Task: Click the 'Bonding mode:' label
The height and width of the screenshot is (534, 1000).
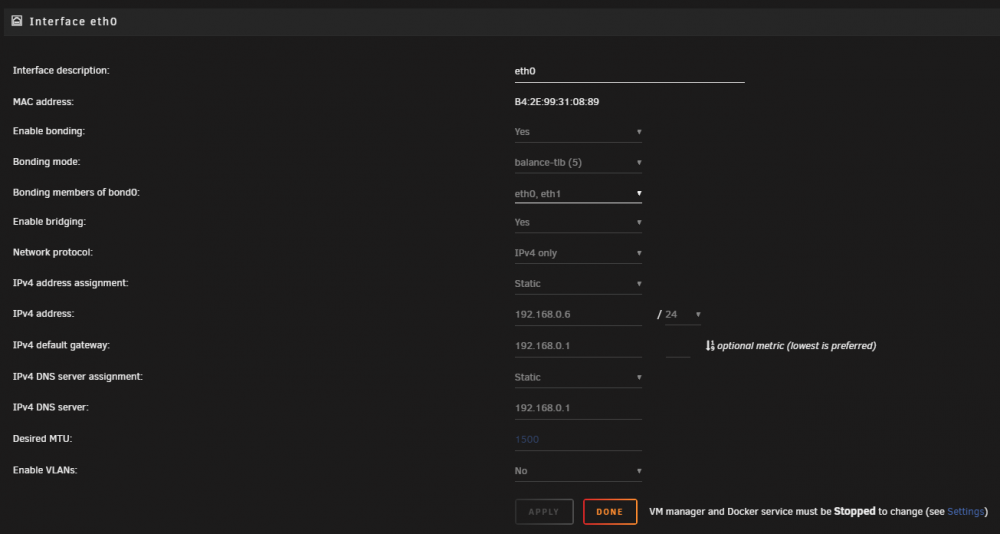Action: 47,161
